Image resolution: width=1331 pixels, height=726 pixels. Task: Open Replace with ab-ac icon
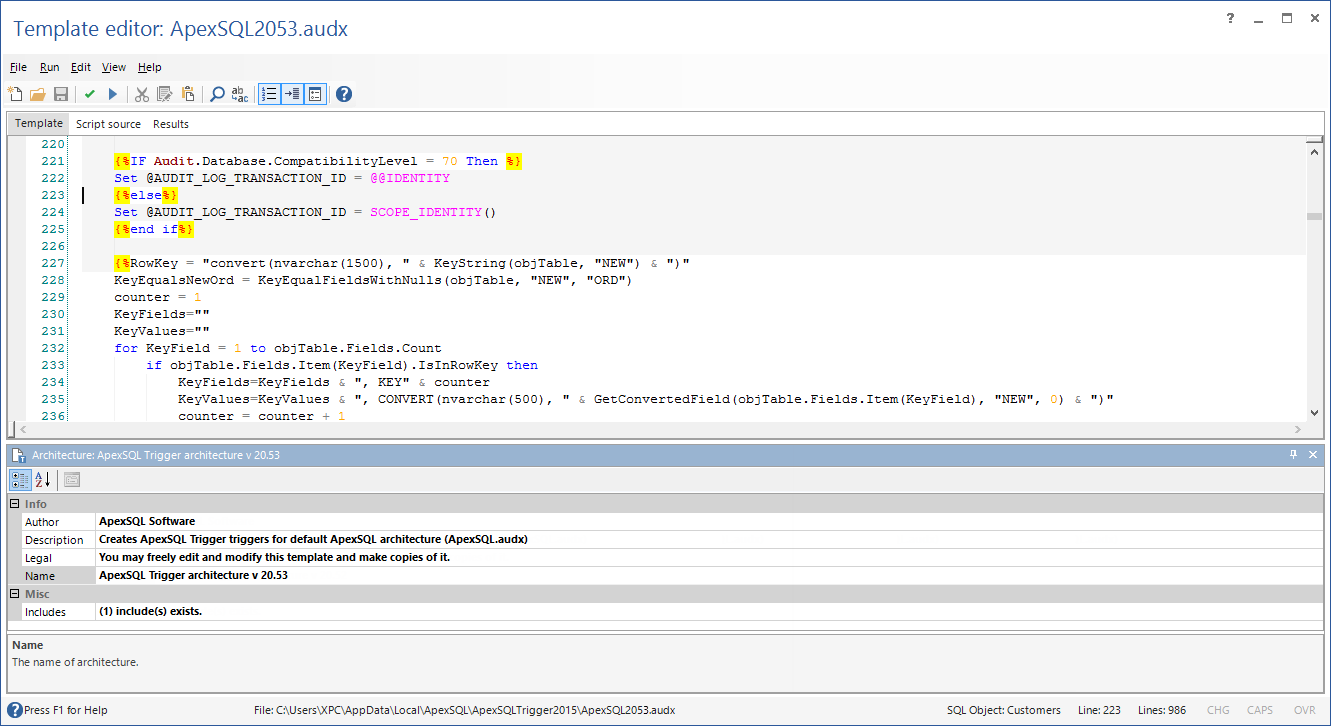coord(240,94)
